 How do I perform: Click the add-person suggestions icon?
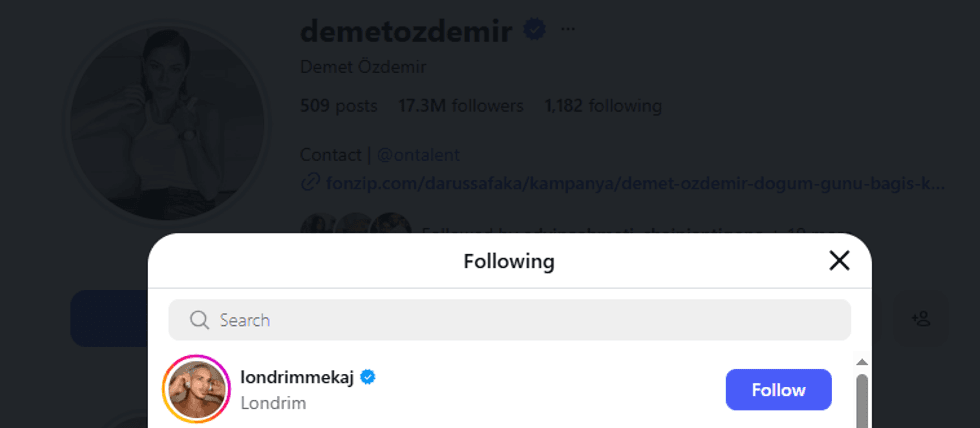point(921,319)
